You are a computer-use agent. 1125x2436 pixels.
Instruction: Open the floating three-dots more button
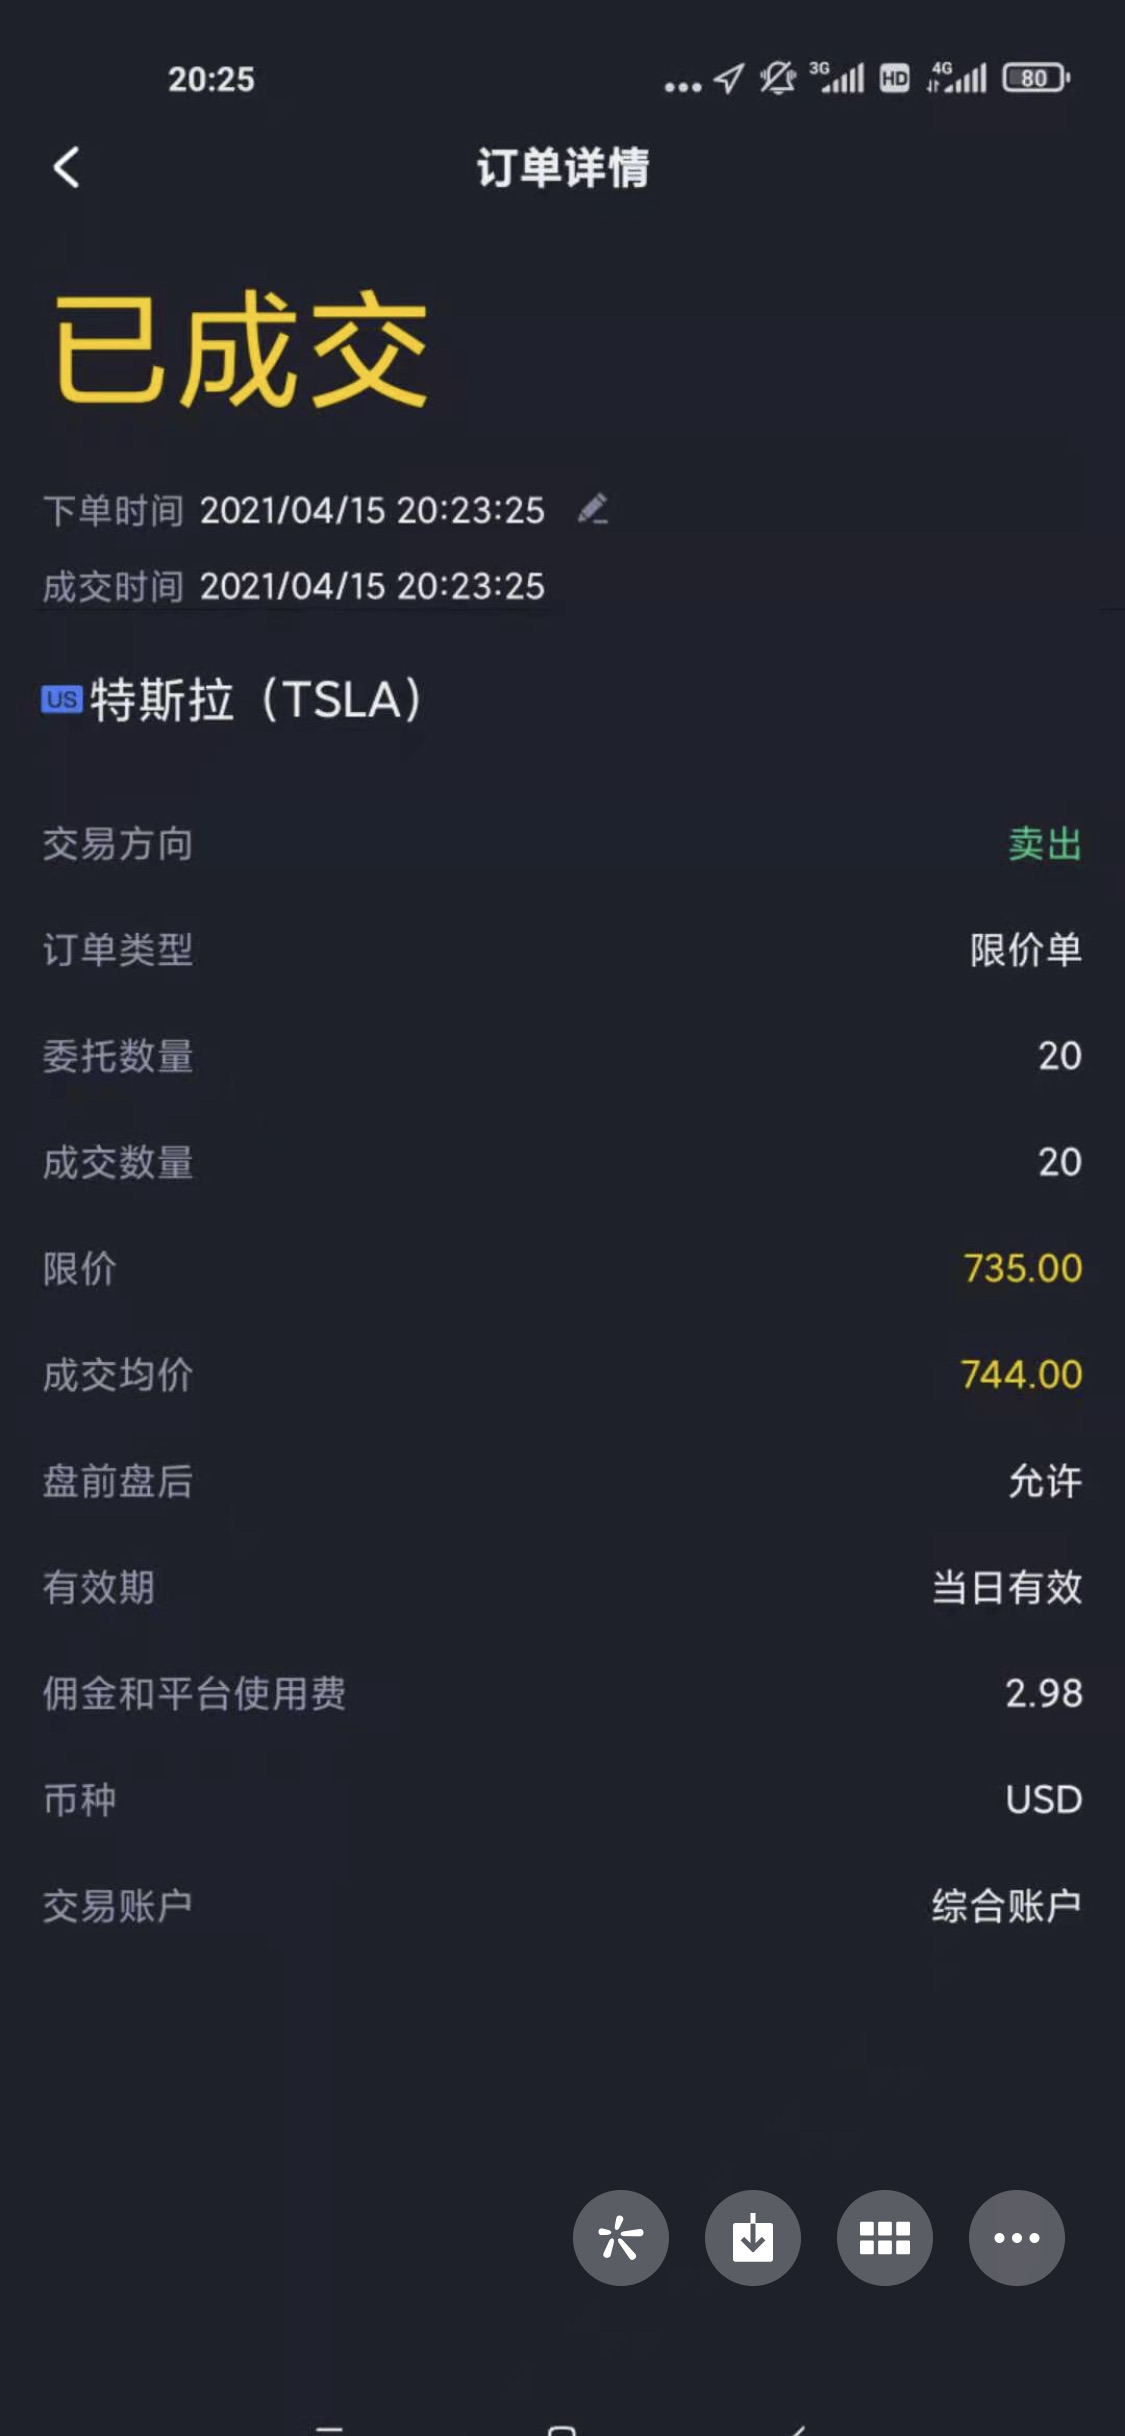pyautogui.click(x=1016, y=2238)
